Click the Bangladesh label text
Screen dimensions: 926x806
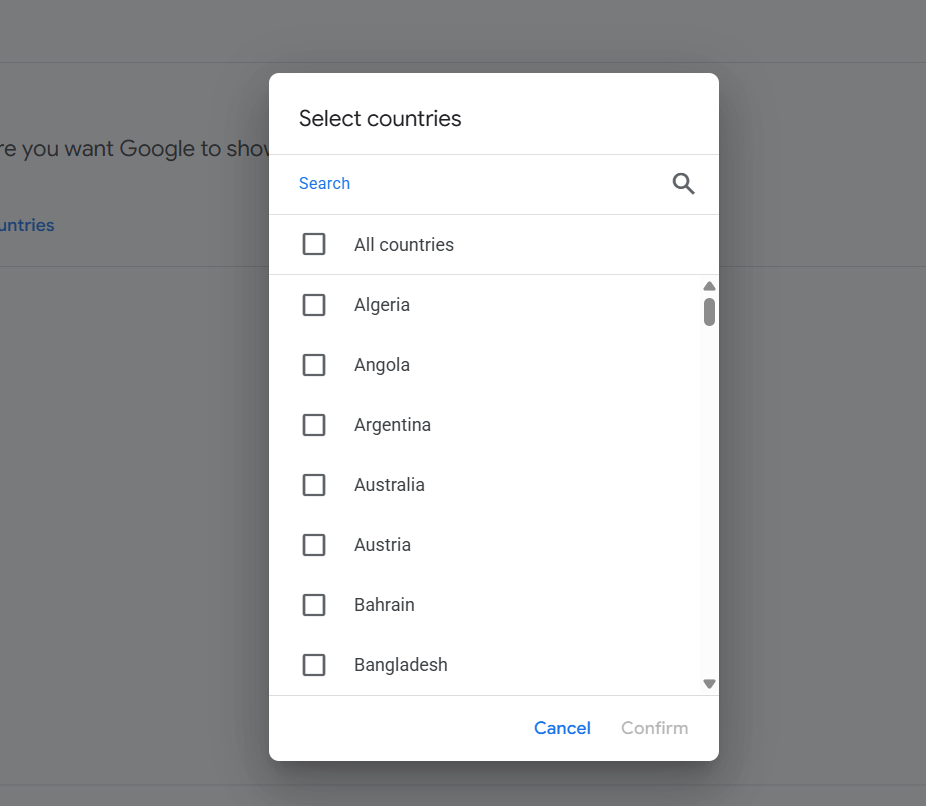tap(400, 665)
